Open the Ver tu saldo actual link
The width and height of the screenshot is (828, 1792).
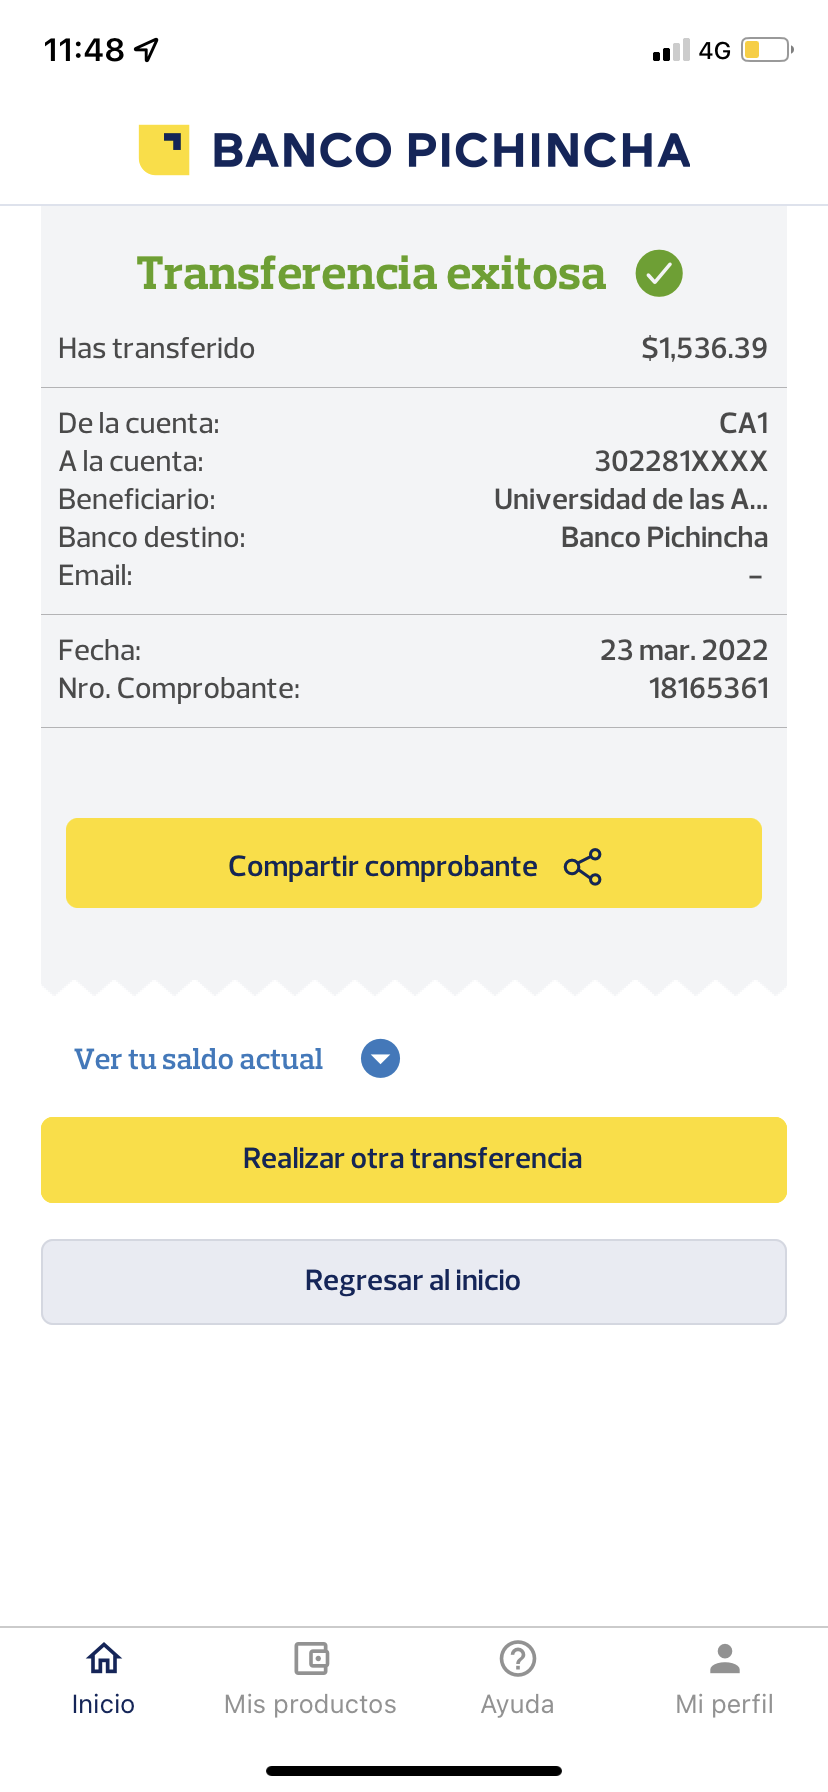pos(199,1059)
